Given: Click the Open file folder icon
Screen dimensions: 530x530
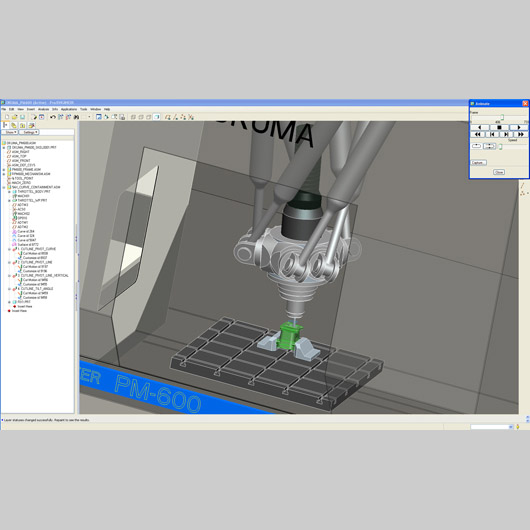Looking at the screenshot, I should [15, 117].
